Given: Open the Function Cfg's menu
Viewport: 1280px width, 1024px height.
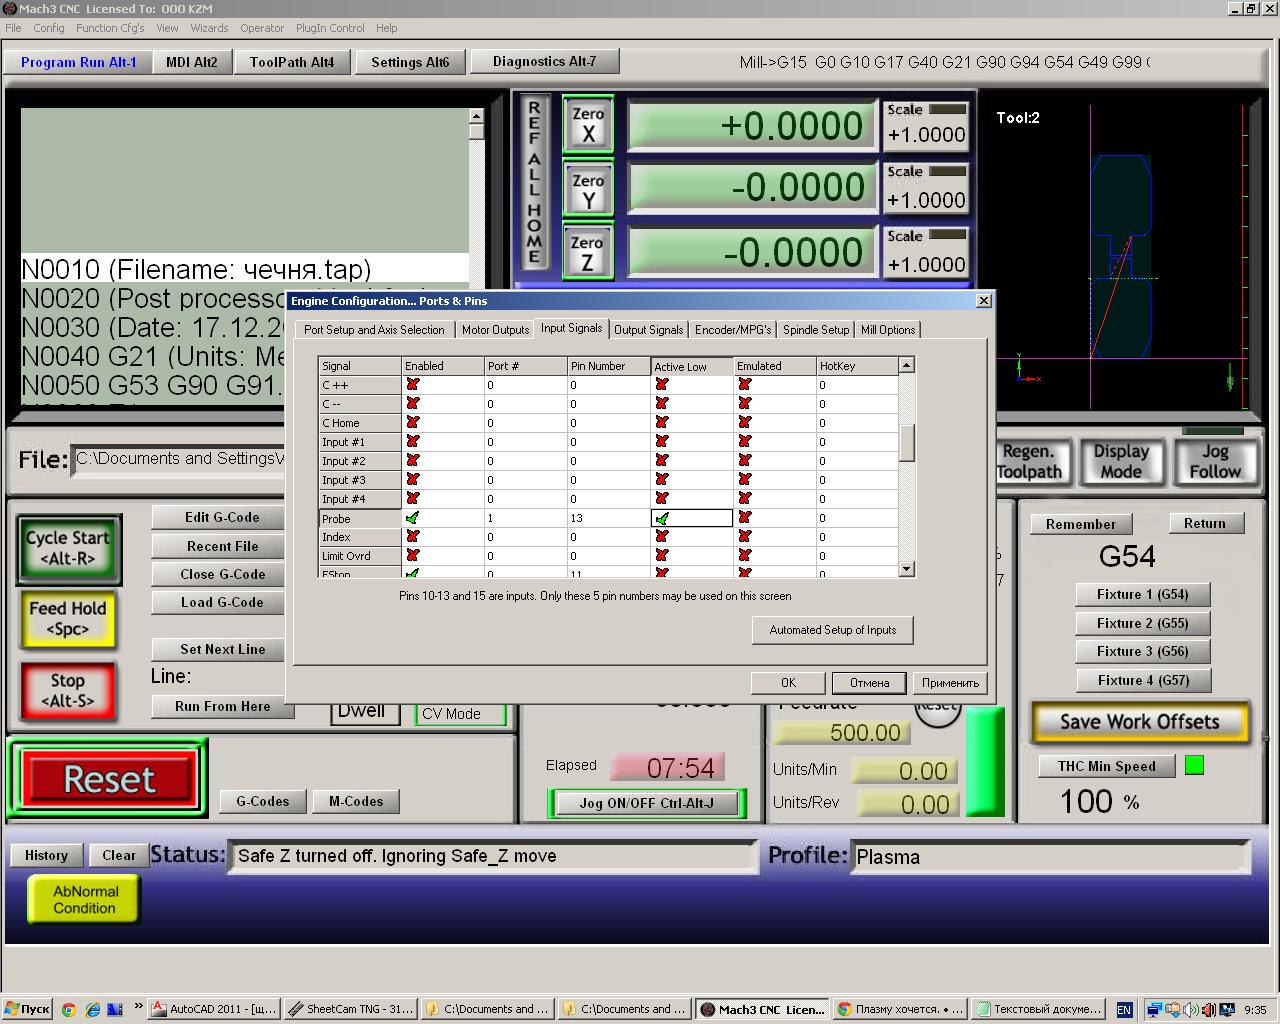Looking at the screenshot, I should [x=110, y=28].
